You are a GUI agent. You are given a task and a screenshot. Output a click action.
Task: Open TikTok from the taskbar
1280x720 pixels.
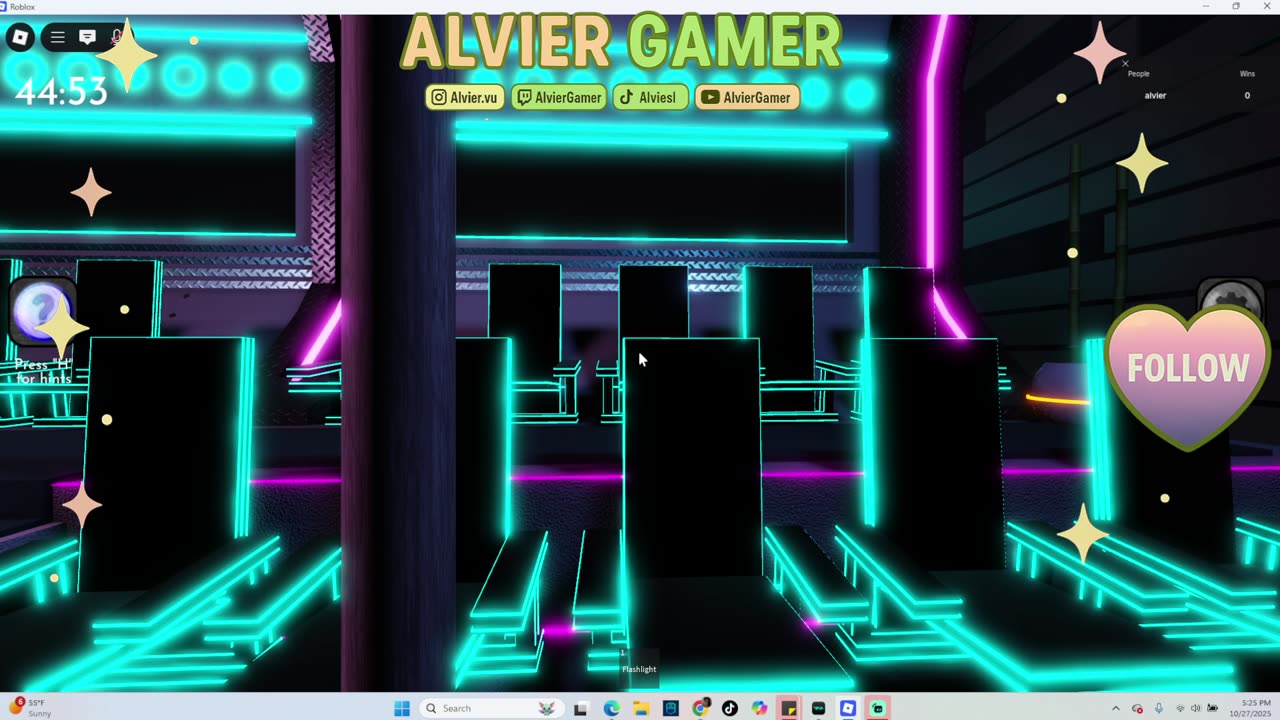730,708
